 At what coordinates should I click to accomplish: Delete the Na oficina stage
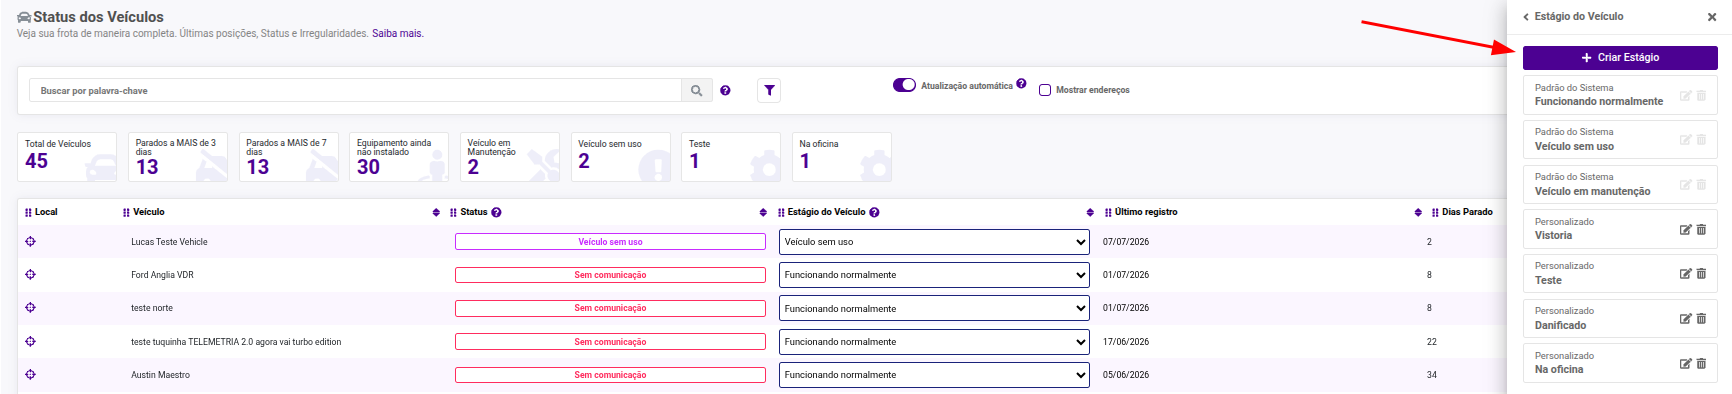(1701, 363)
